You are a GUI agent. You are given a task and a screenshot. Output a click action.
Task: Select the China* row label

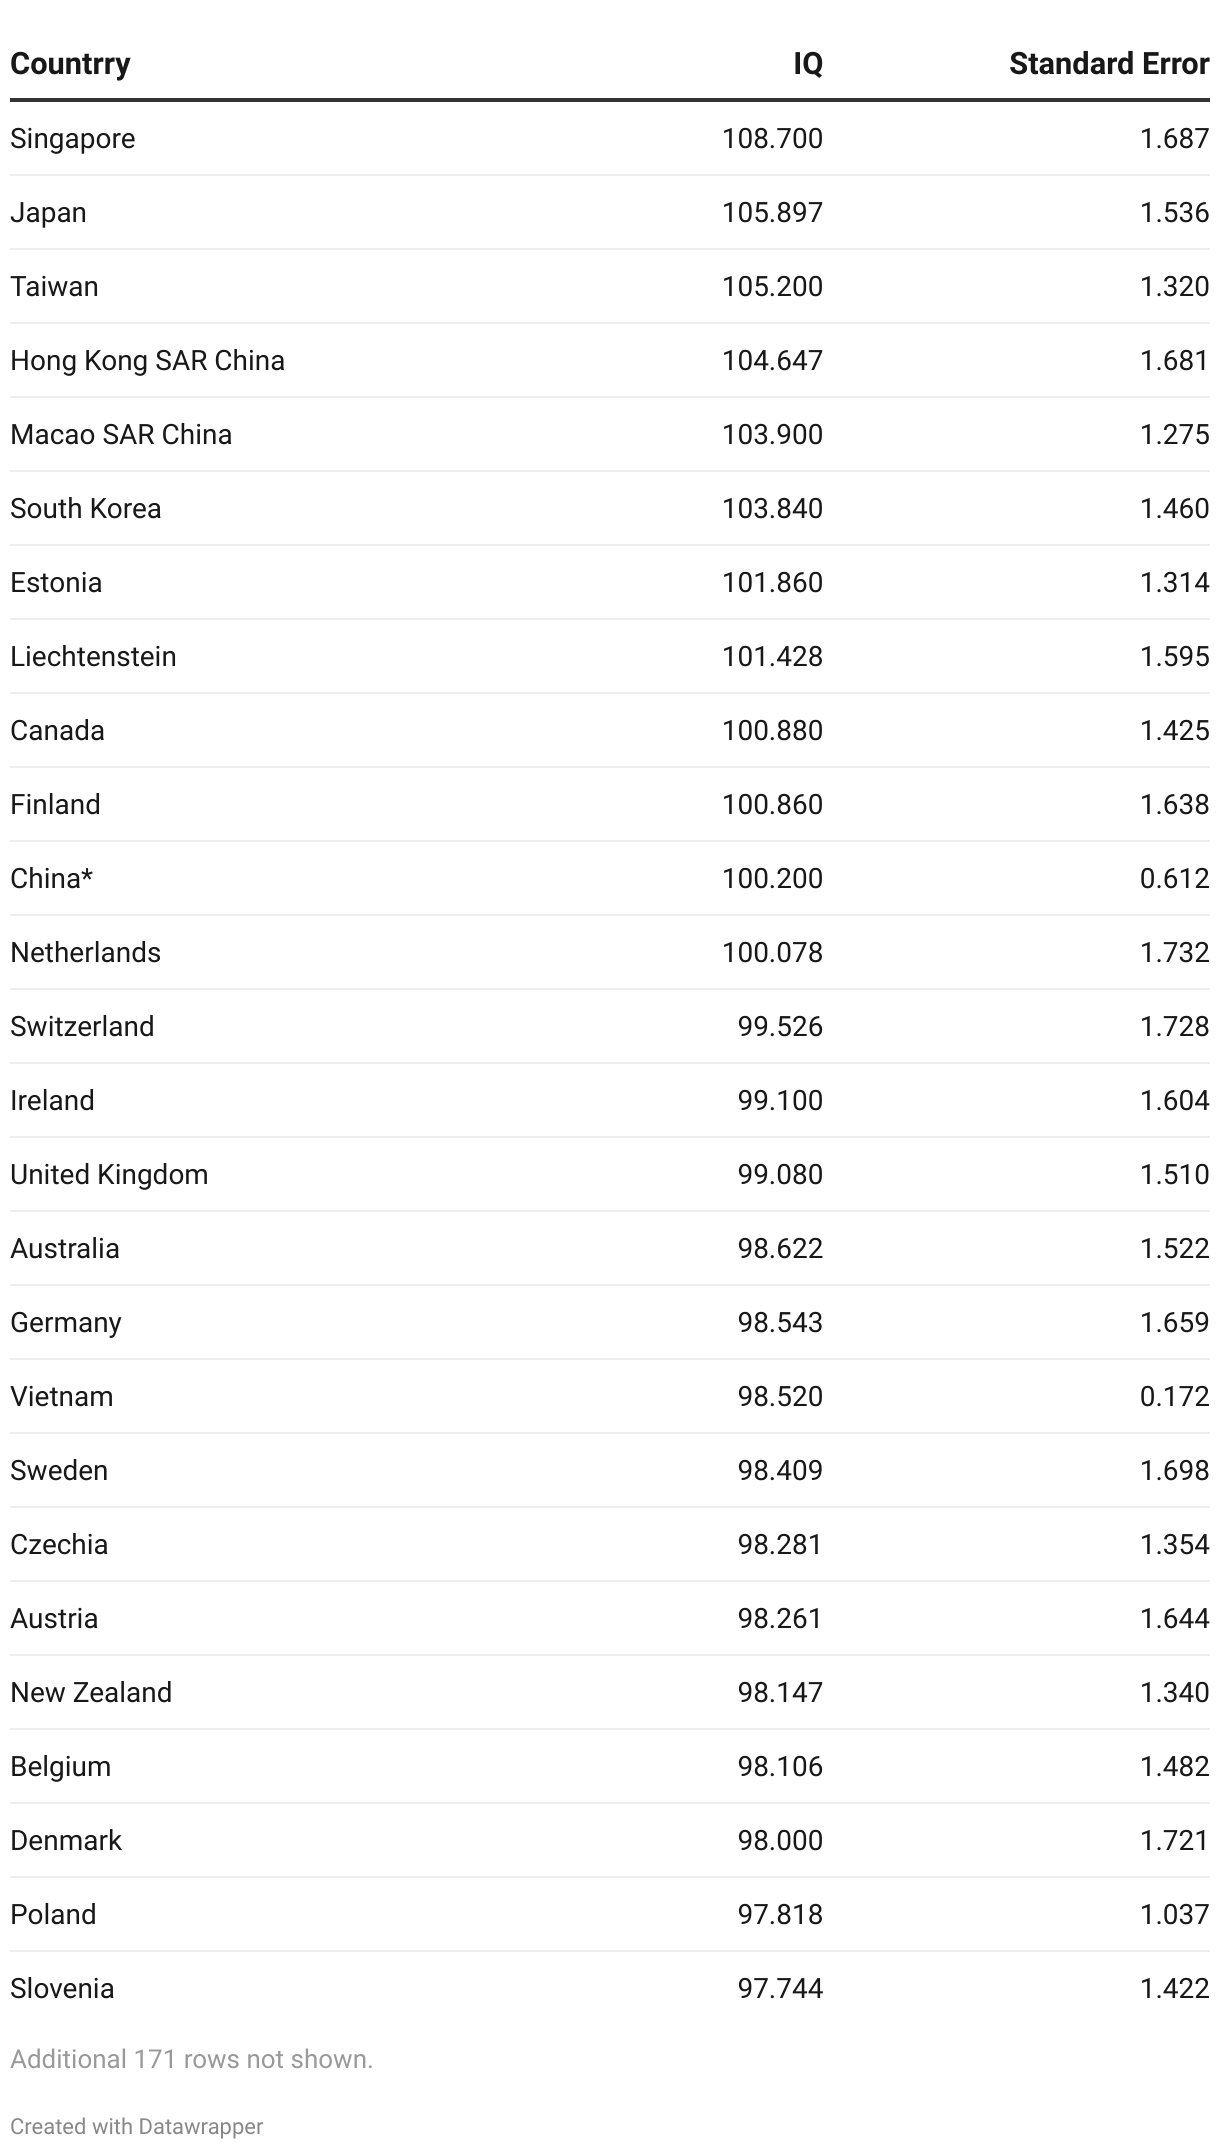pos(52,878)
